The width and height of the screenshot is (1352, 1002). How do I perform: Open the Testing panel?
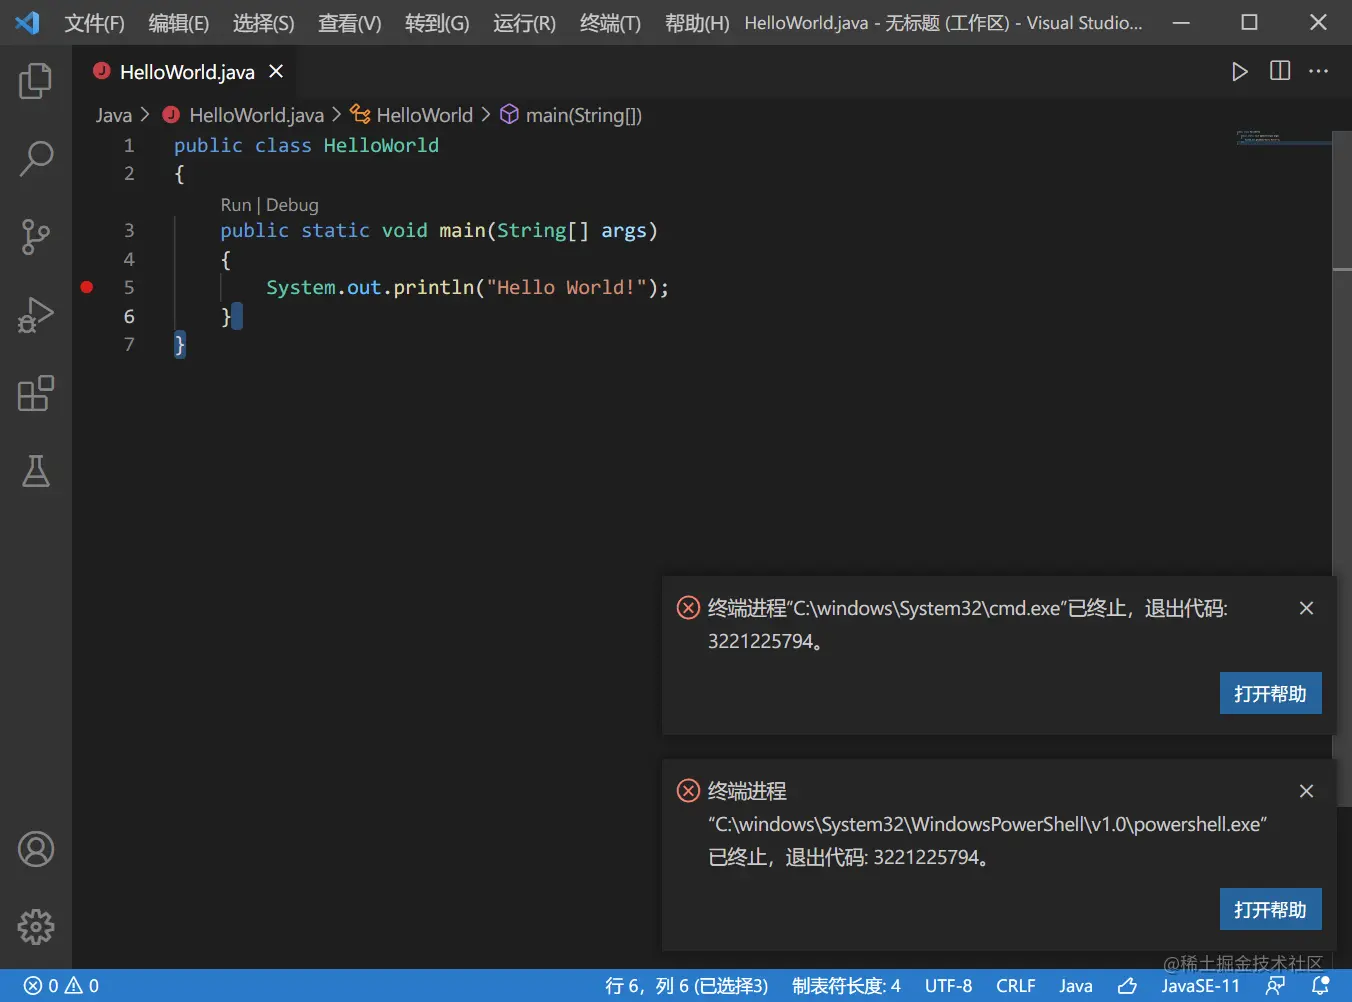[36, 471]
